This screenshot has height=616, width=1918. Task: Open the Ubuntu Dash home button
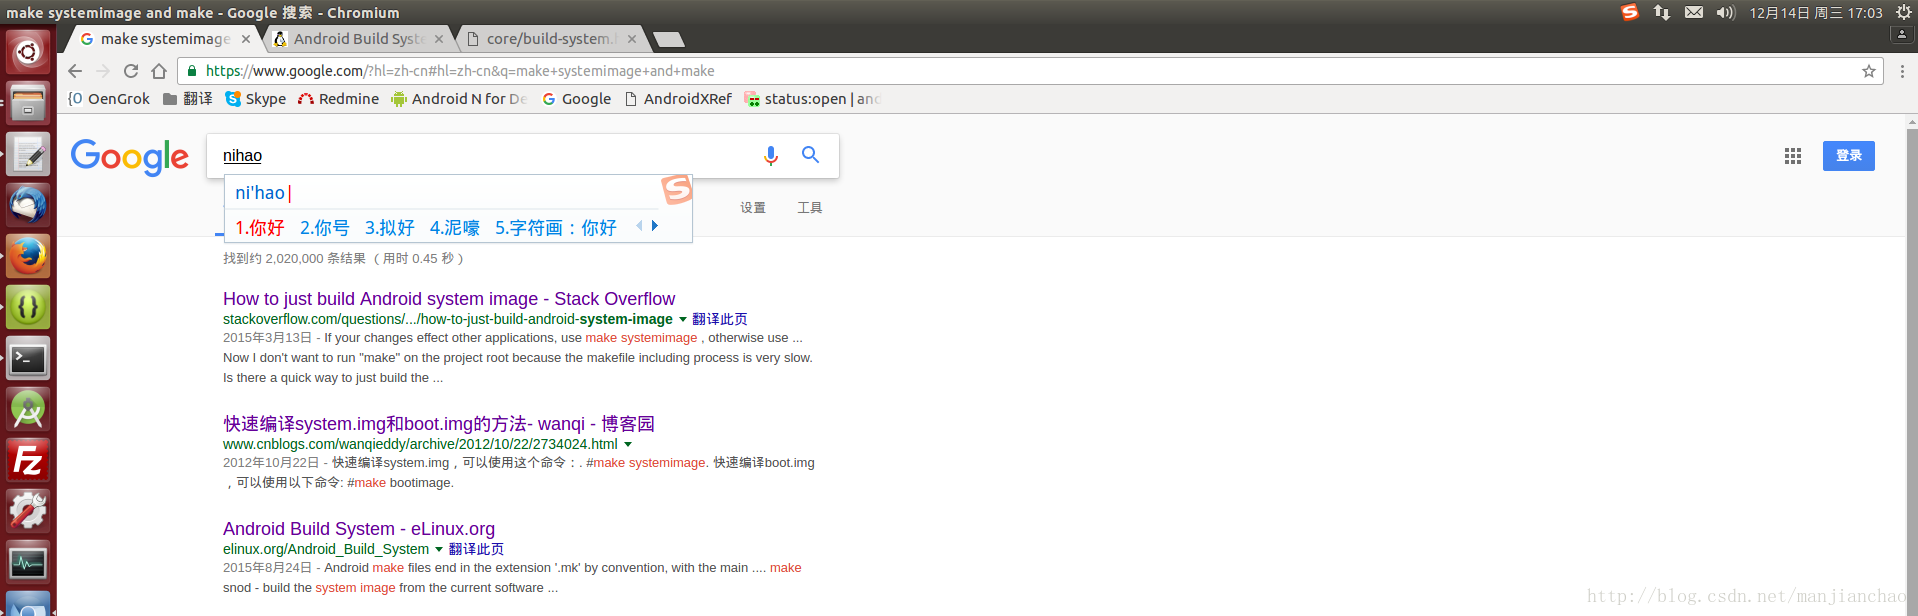tap(28, 52)
